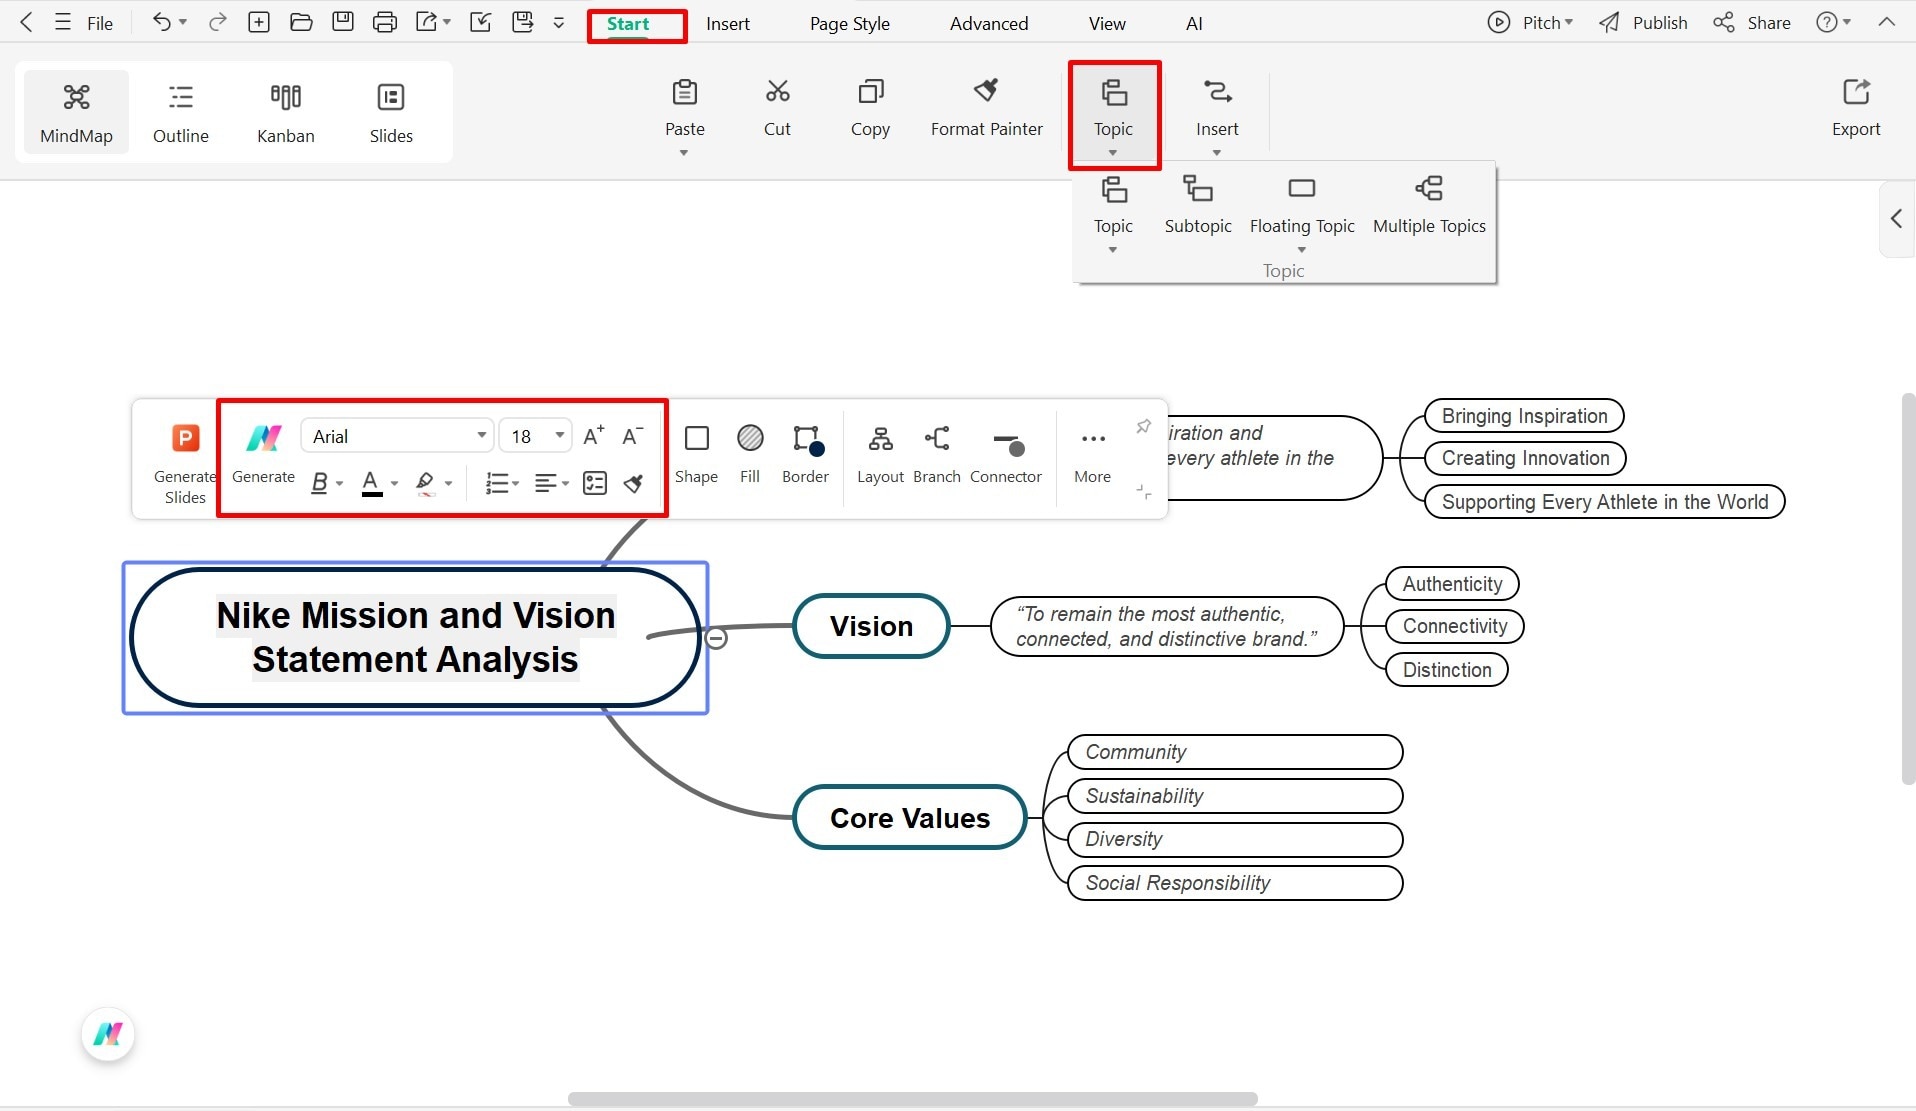Switch to Kanban view mode
The image size is (1916, 1111).
pos(286,112)
